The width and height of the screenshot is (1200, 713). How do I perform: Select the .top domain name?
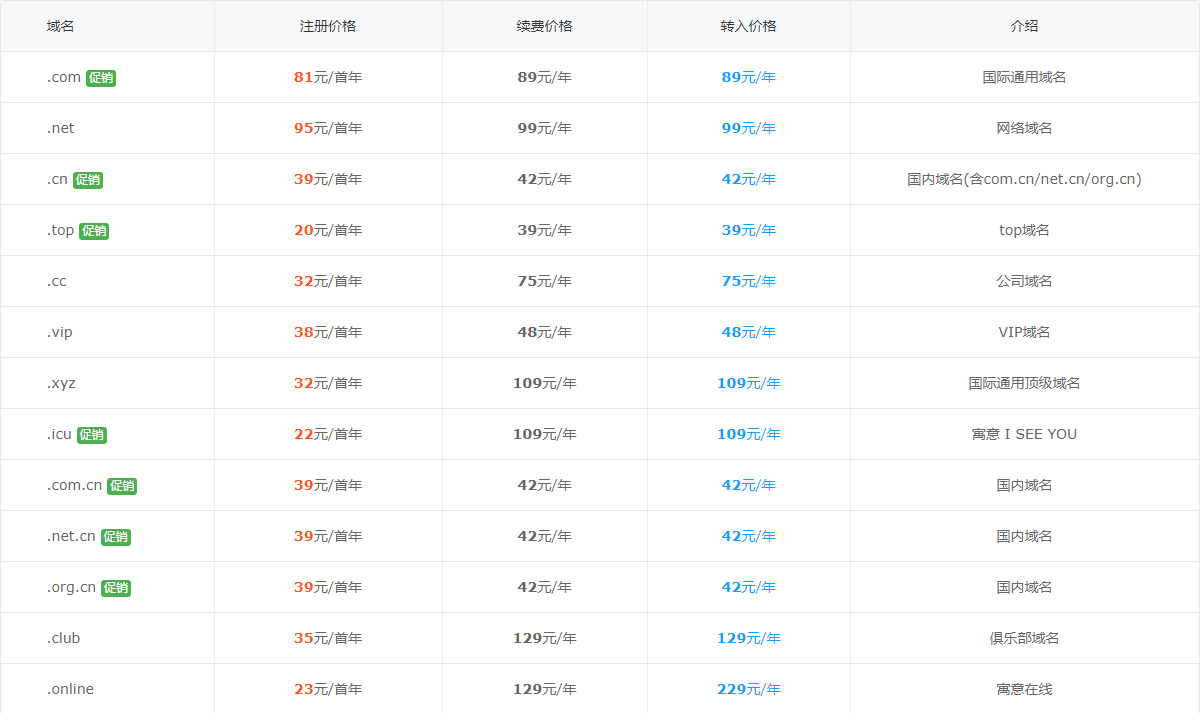[x=60, y=230]
